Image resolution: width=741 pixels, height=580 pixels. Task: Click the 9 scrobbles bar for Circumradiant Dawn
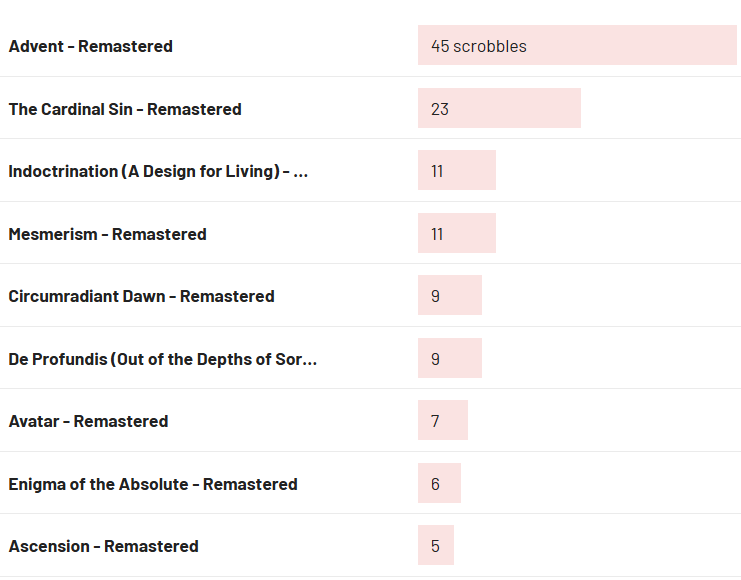click(x=449, y=295)
